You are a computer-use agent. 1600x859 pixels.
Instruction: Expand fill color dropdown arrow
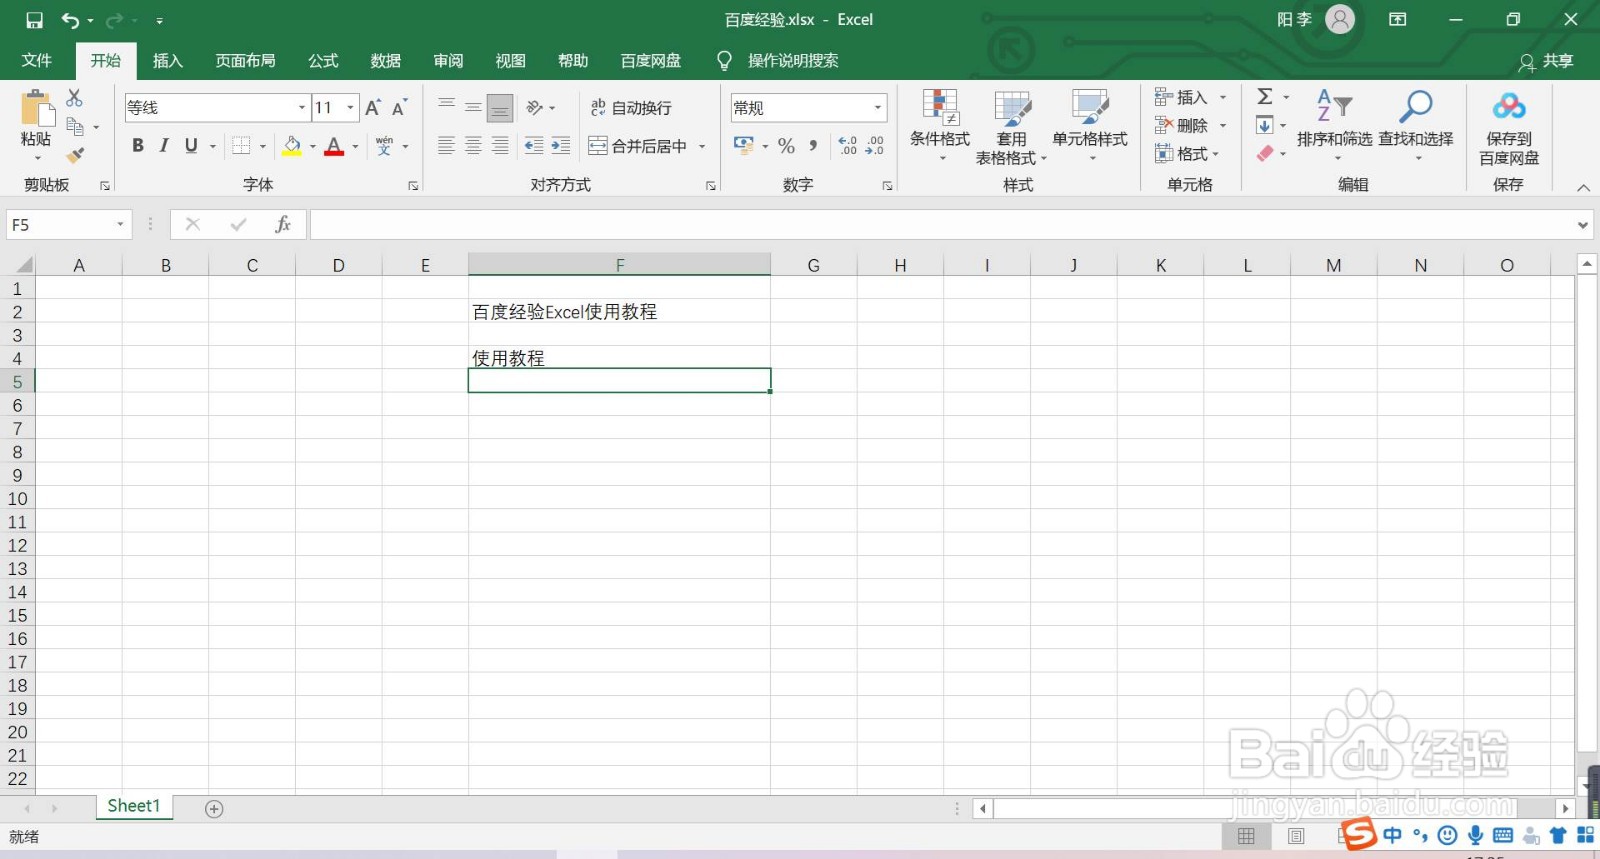point(313,146)
